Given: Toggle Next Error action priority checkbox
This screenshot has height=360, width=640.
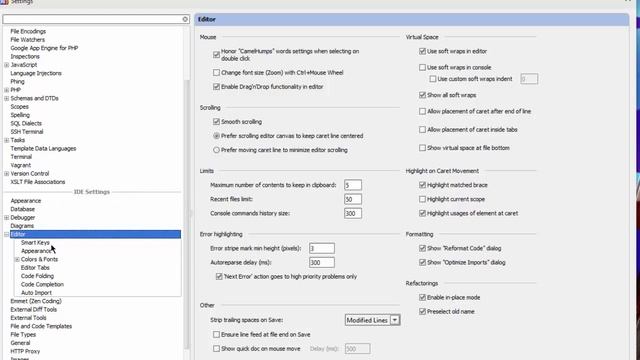Looking at the screenshot, I should coord(219,277).
